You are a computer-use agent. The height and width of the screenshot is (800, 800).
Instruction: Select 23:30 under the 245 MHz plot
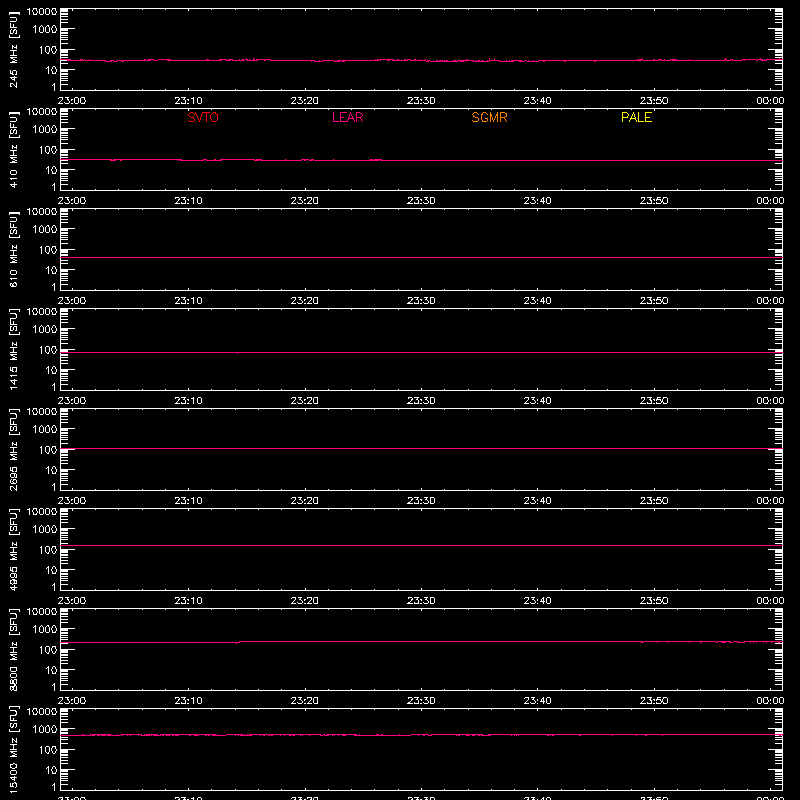pyautogui.click(x=421, y=101)
